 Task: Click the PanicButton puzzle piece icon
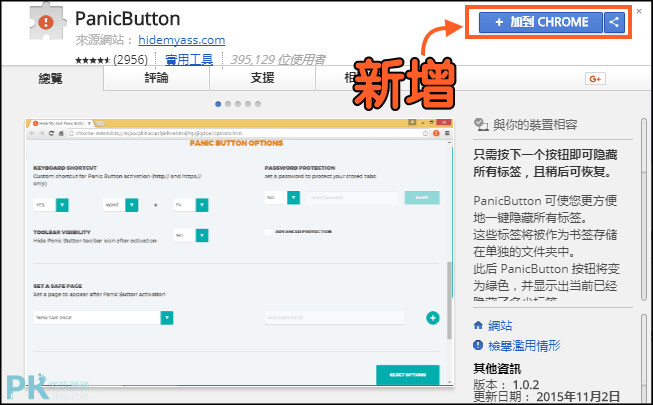pyautogui.click(x=47, y=22)
